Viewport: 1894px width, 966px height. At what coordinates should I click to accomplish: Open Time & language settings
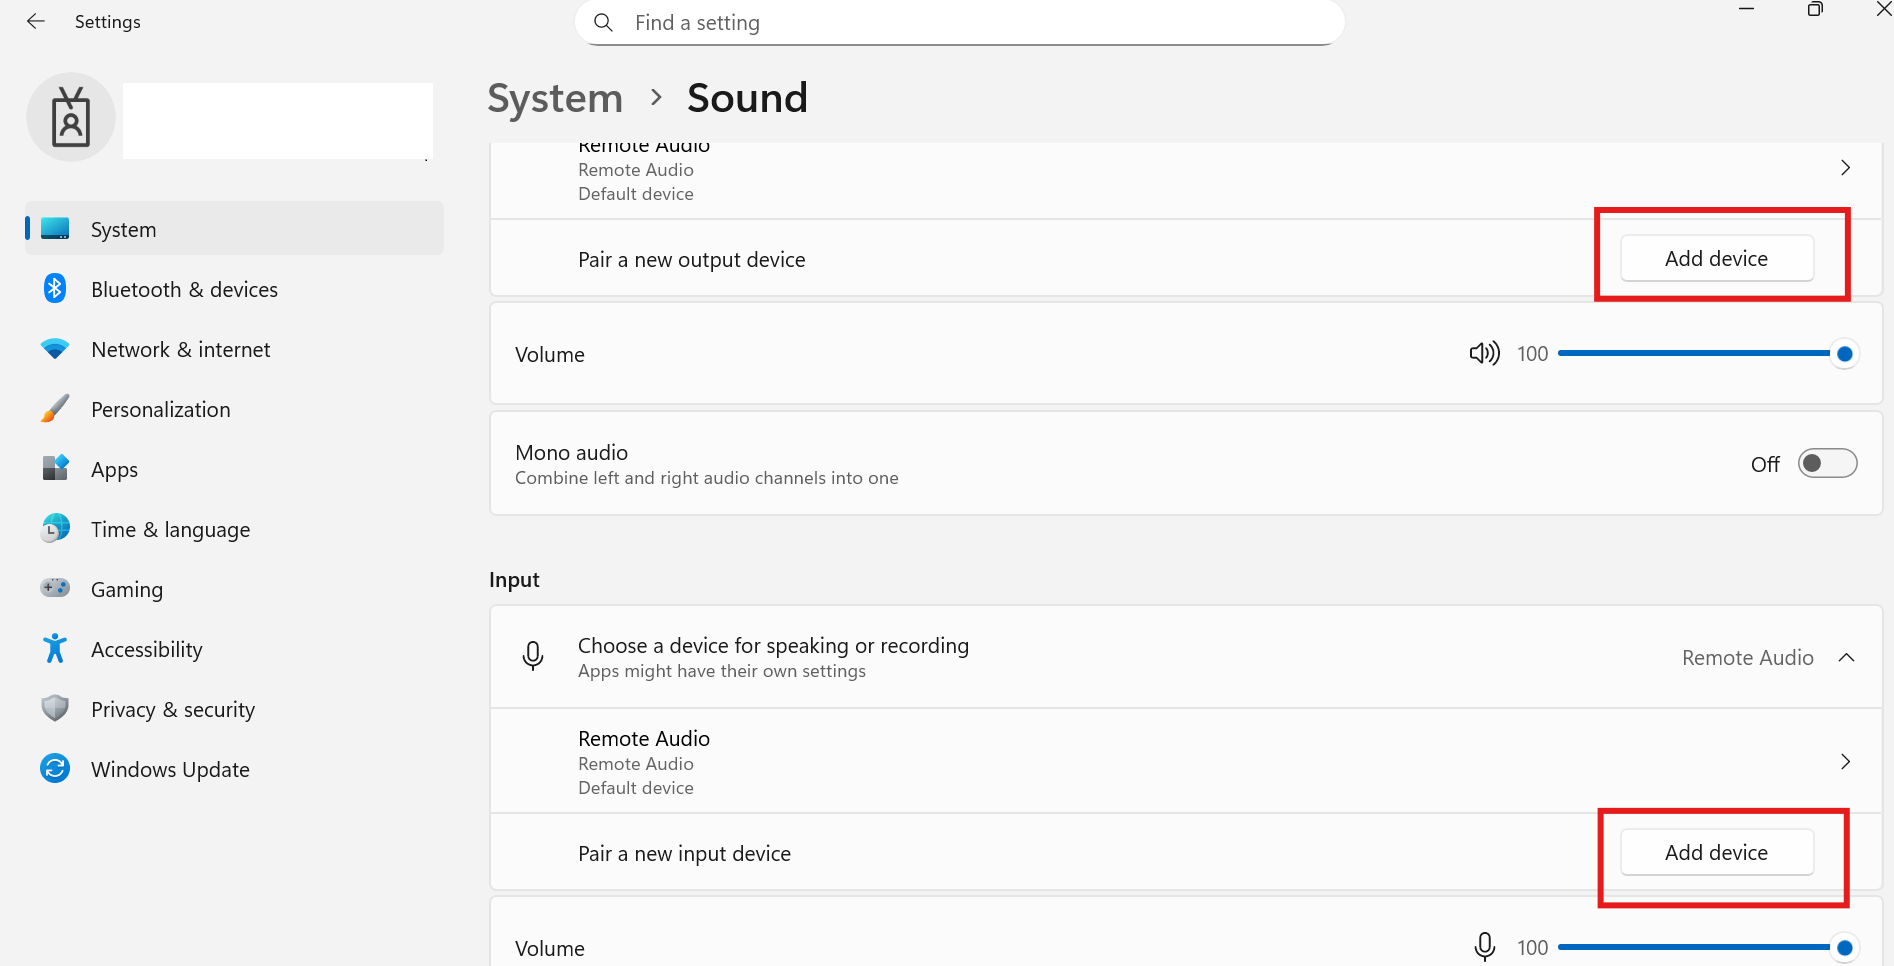[170, 529]
